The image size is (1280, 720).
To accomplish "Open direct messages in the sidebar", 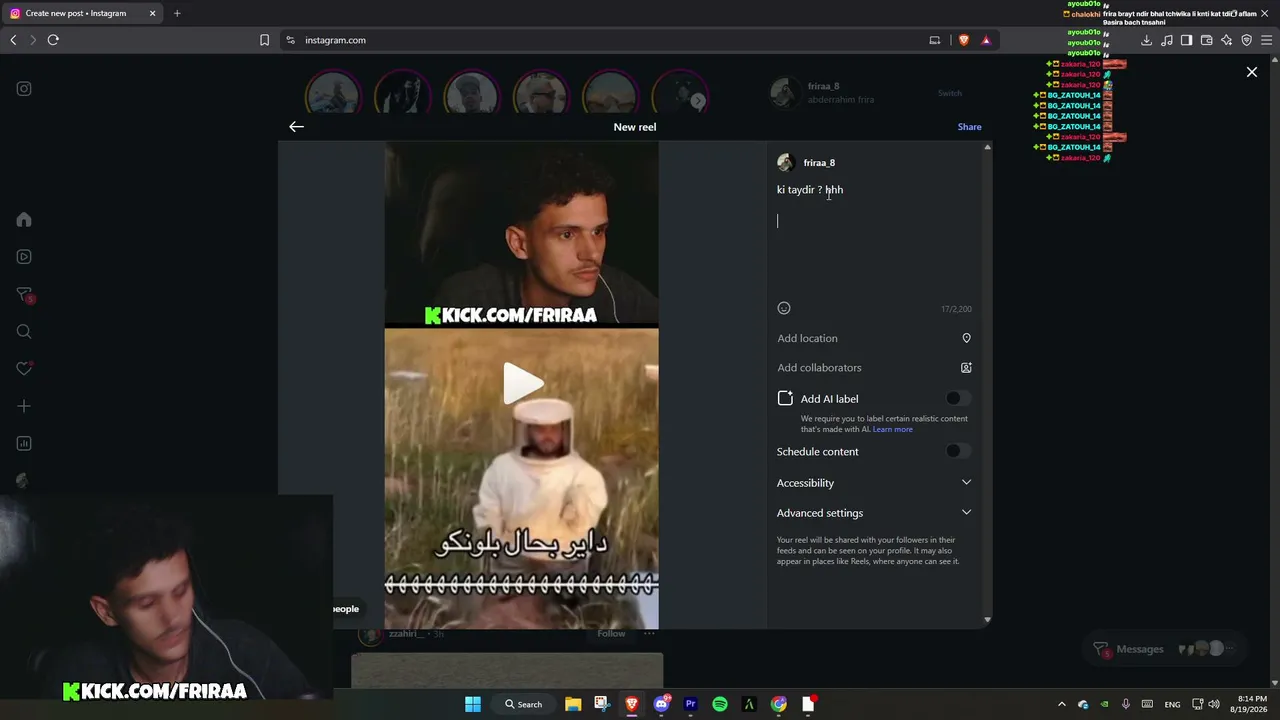I will (24, 295).
